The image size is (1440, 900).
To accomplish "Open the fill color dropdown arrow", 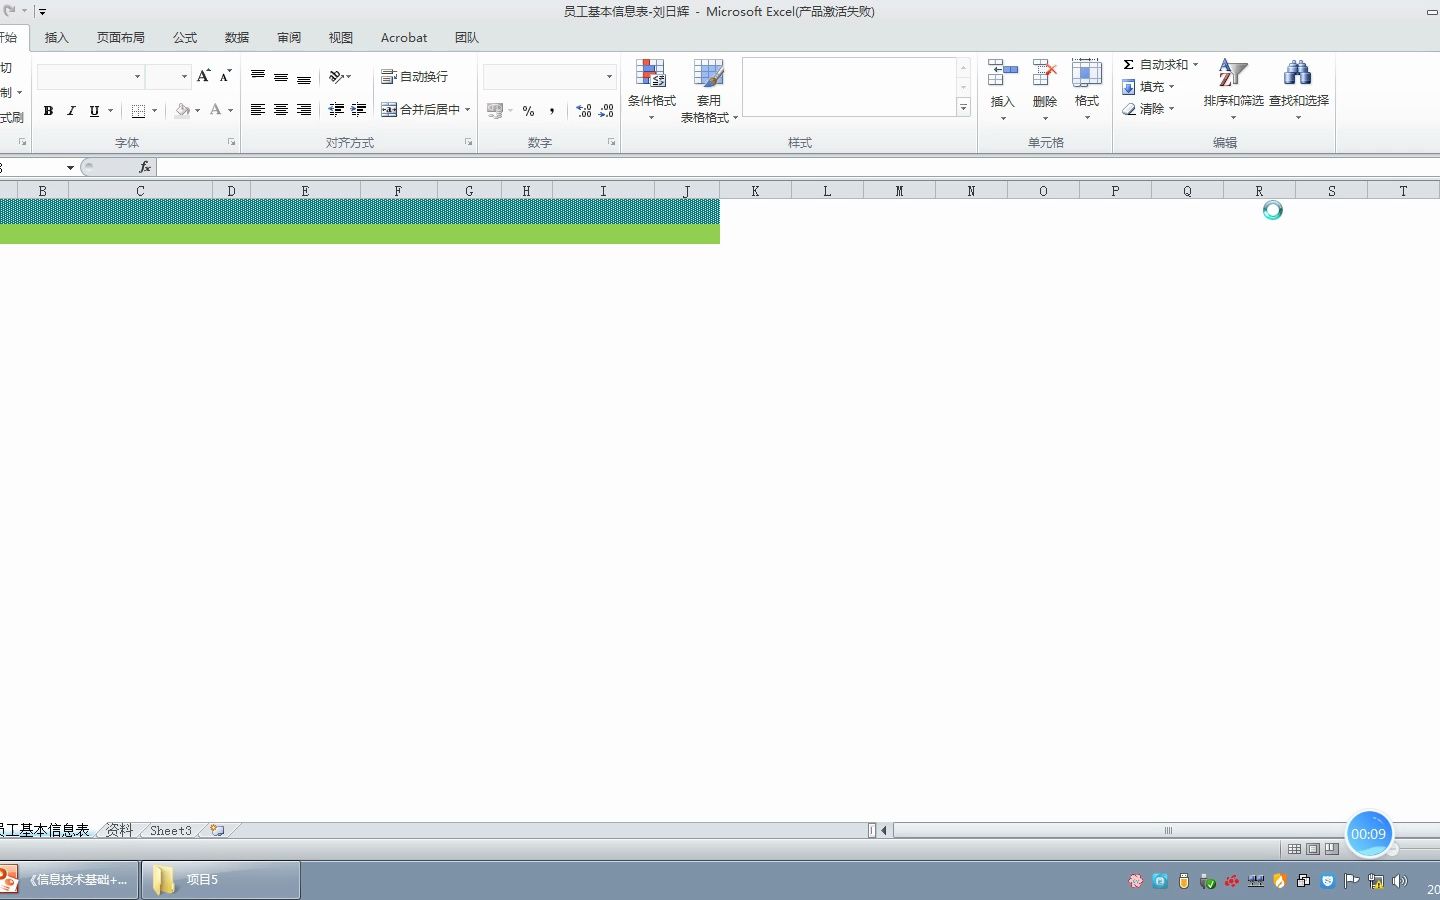I will point(196,111).
